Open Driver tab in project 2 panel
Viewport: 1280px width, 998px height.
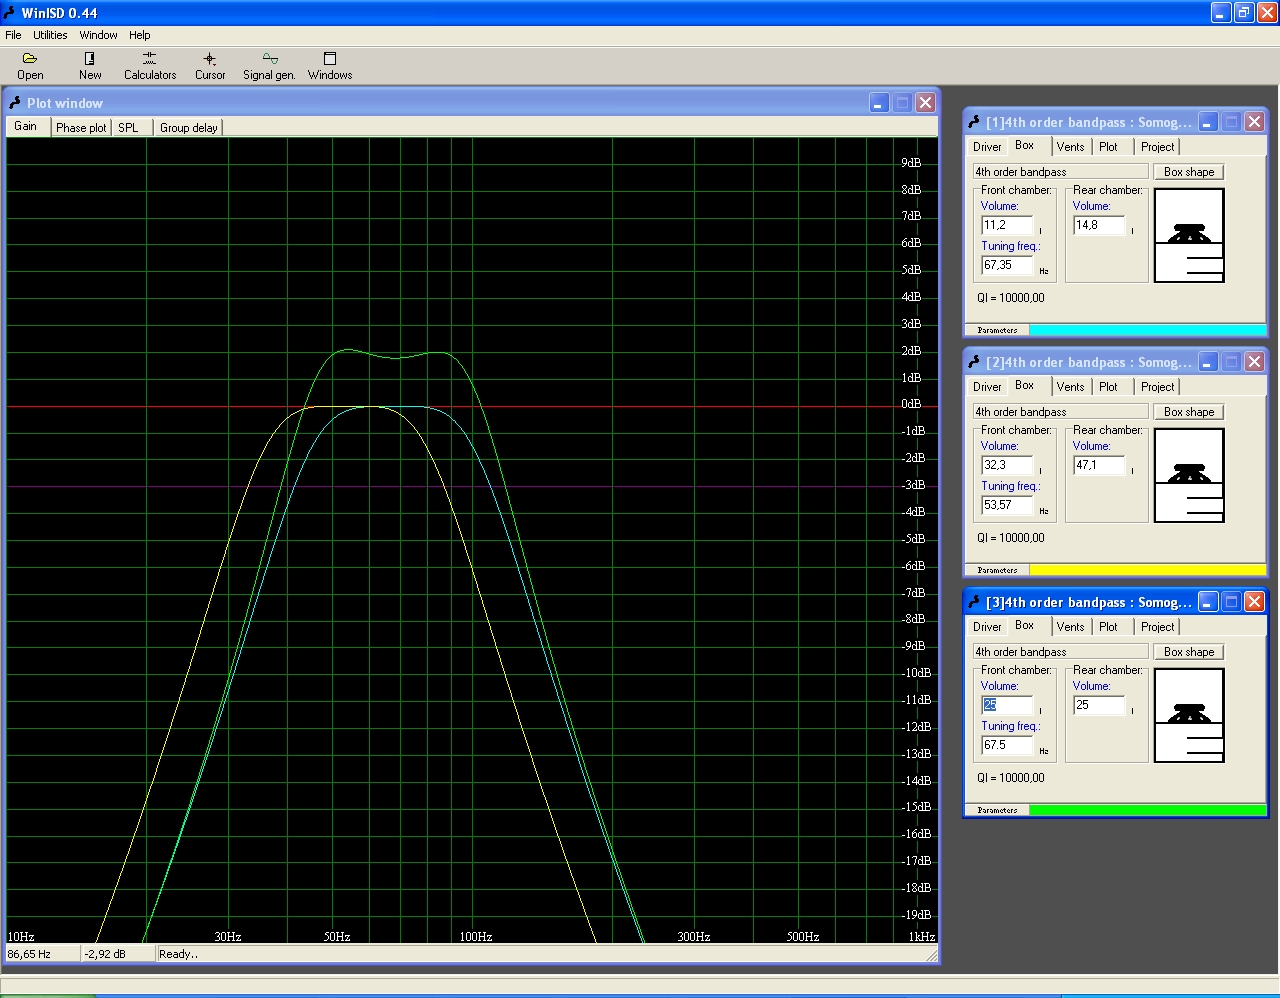click(987, 387)
